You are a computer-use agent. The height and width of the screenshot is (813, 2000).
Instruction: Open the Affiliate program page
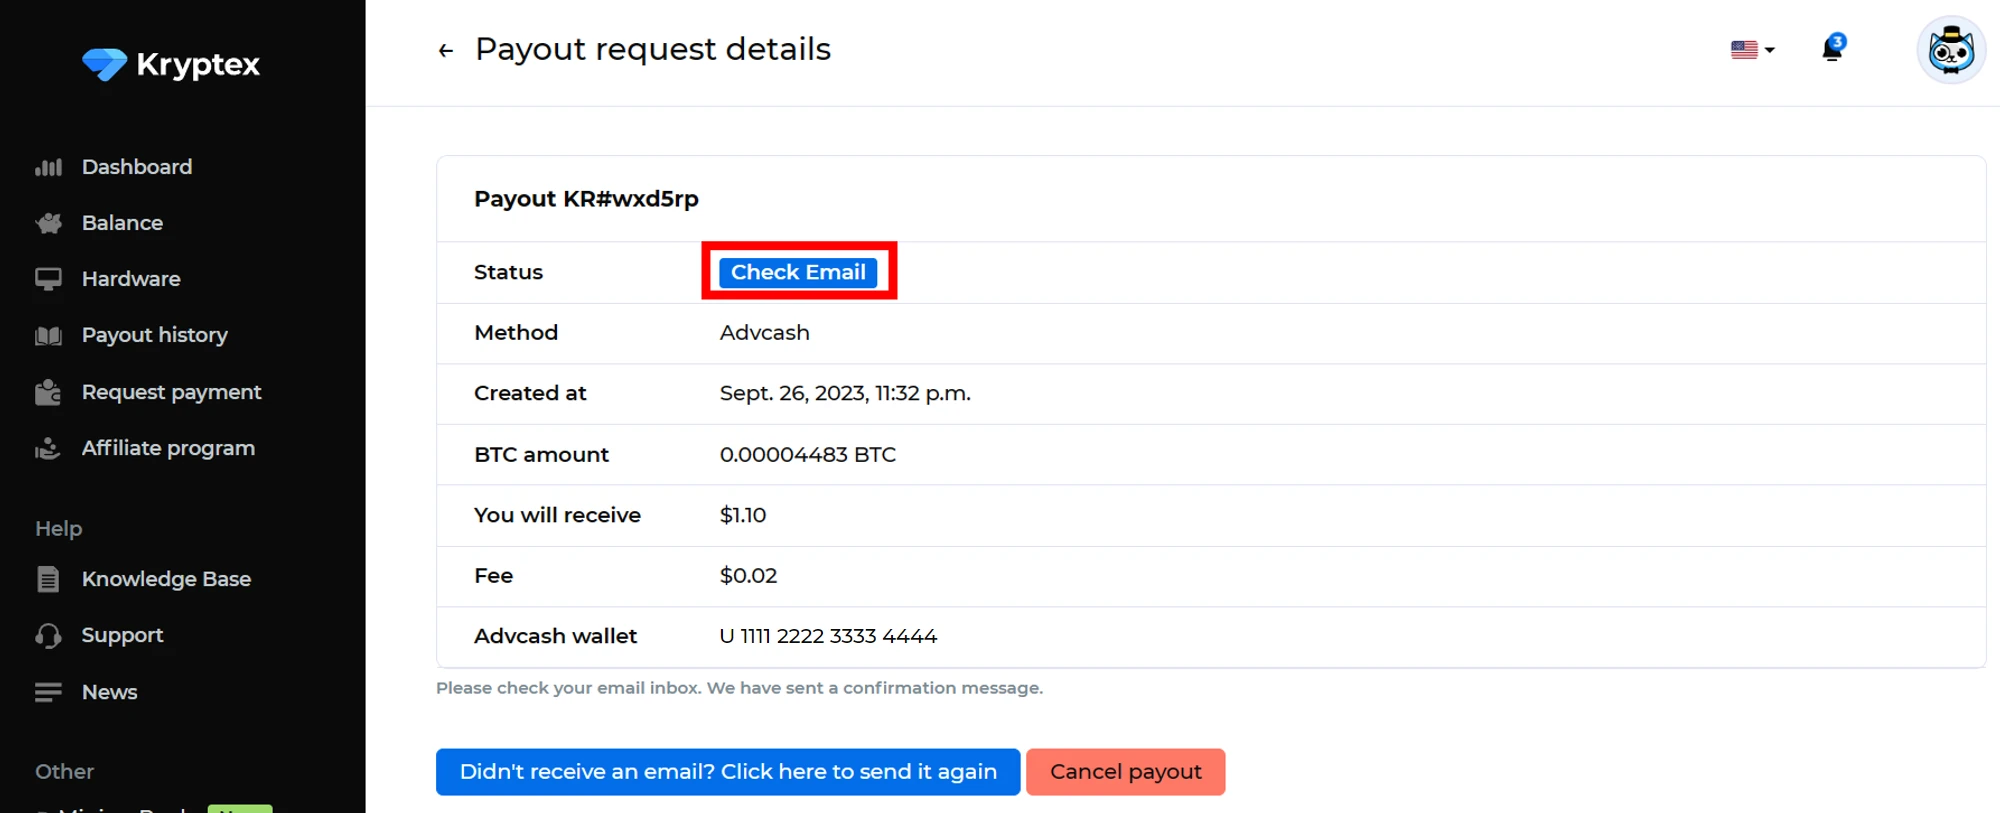[x=168, y=448]
